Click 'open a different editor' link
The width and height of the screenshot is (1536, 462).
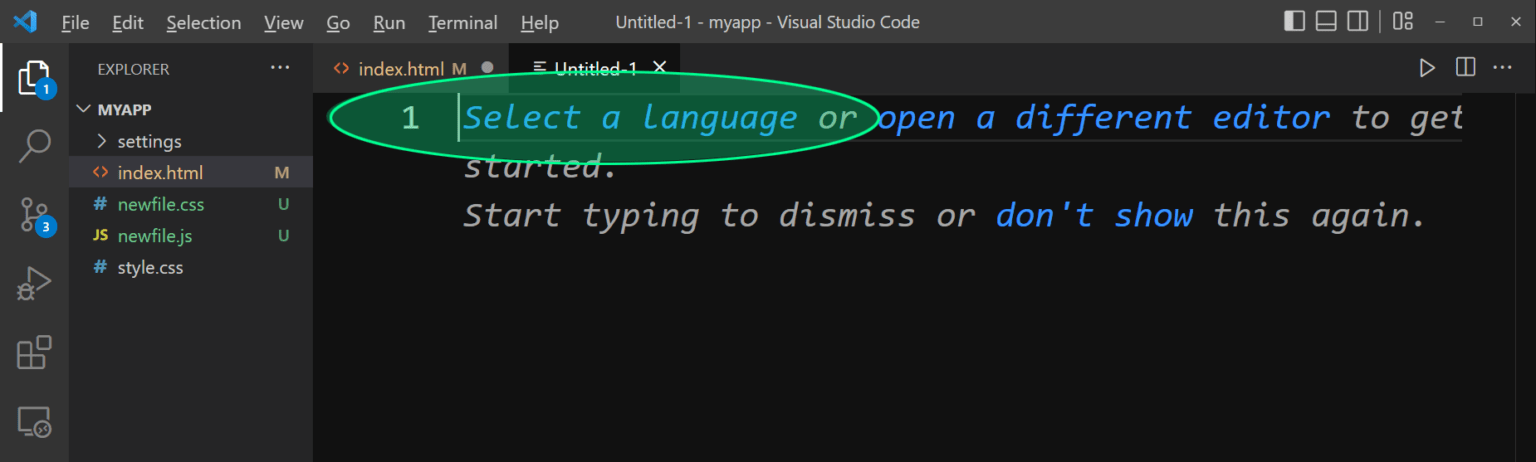coord(1104,118)
